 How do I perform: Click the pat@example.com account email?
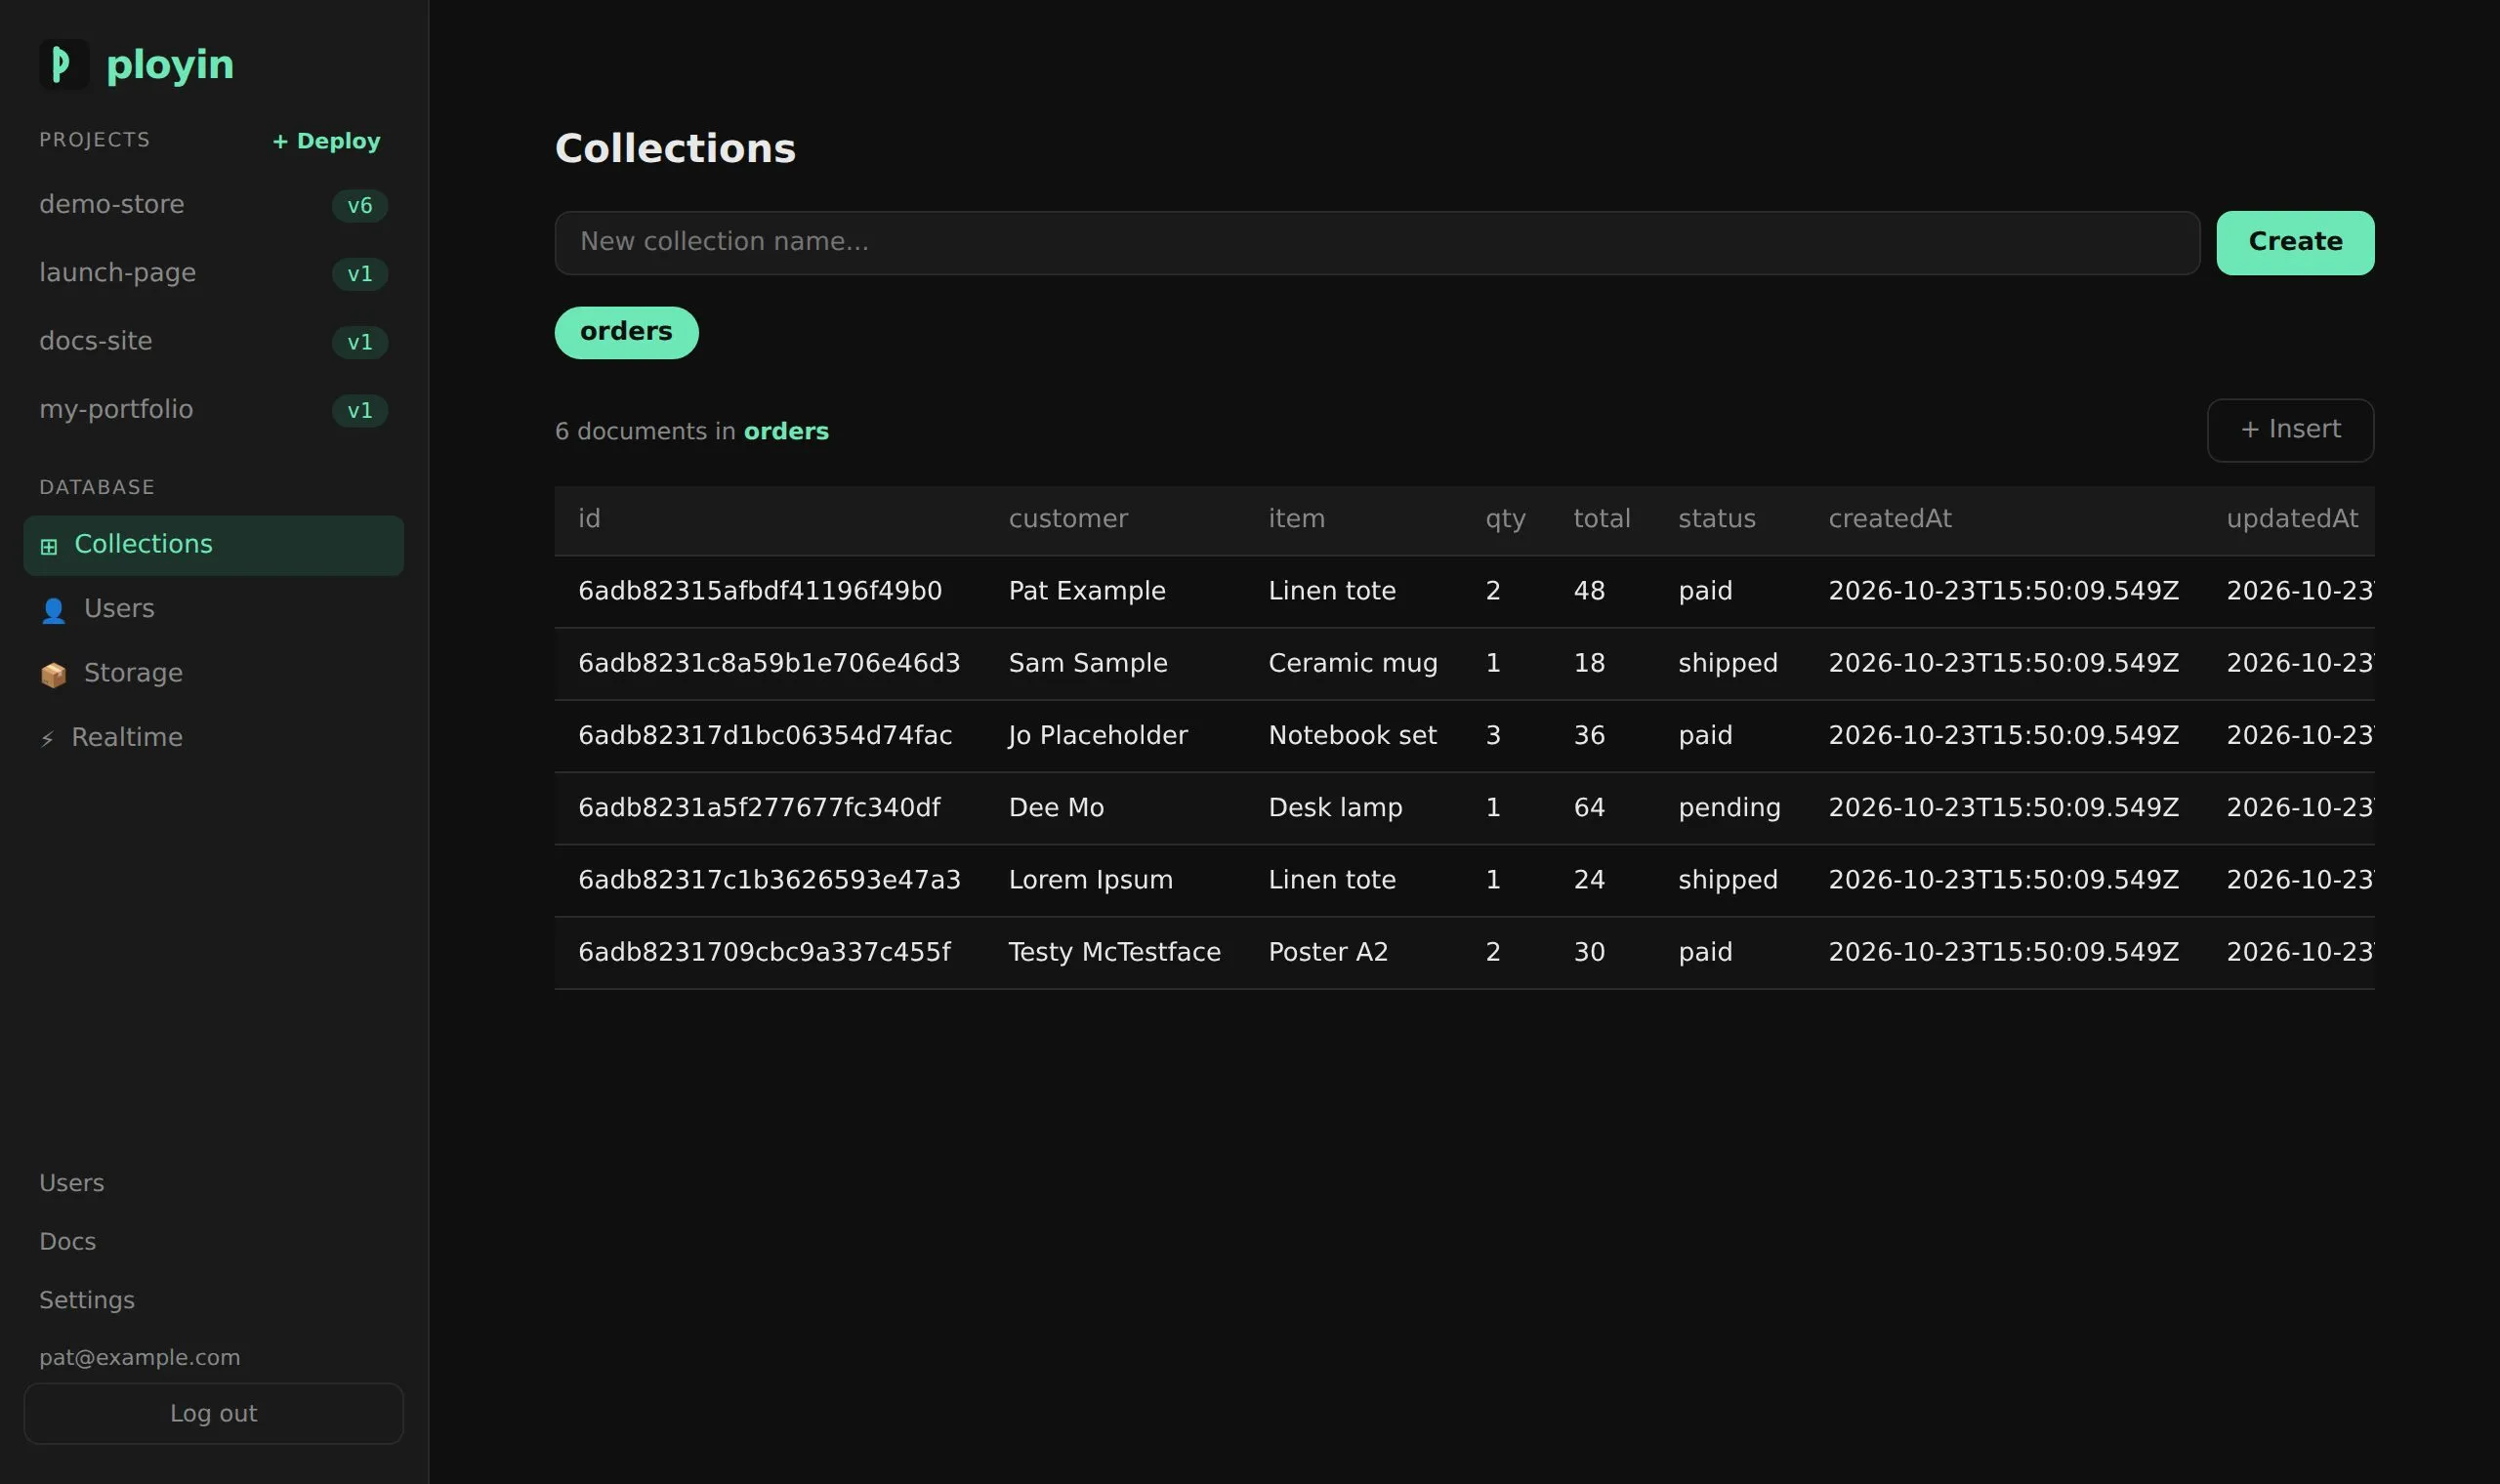pyautogui.click(x=139, y=1357)
